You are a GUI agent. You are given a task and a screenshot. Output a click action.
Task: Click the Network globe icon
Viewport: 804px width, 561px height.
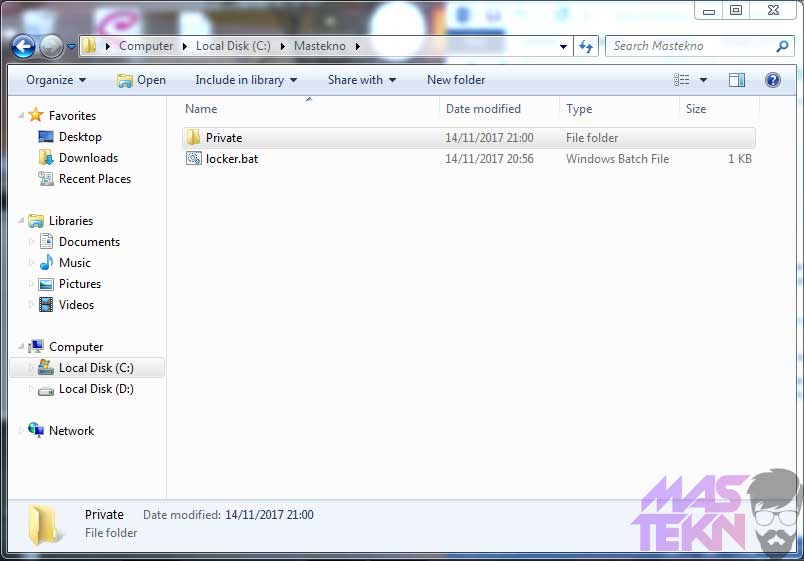[36, 430]
